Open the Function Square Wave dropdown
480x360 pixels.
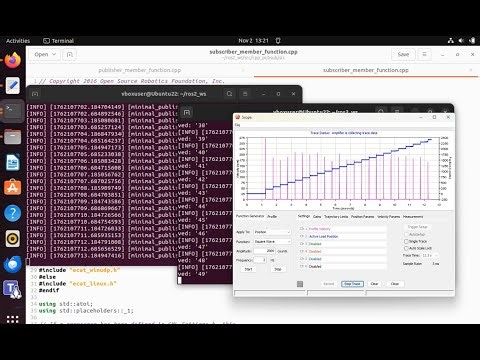coord(272,241)
